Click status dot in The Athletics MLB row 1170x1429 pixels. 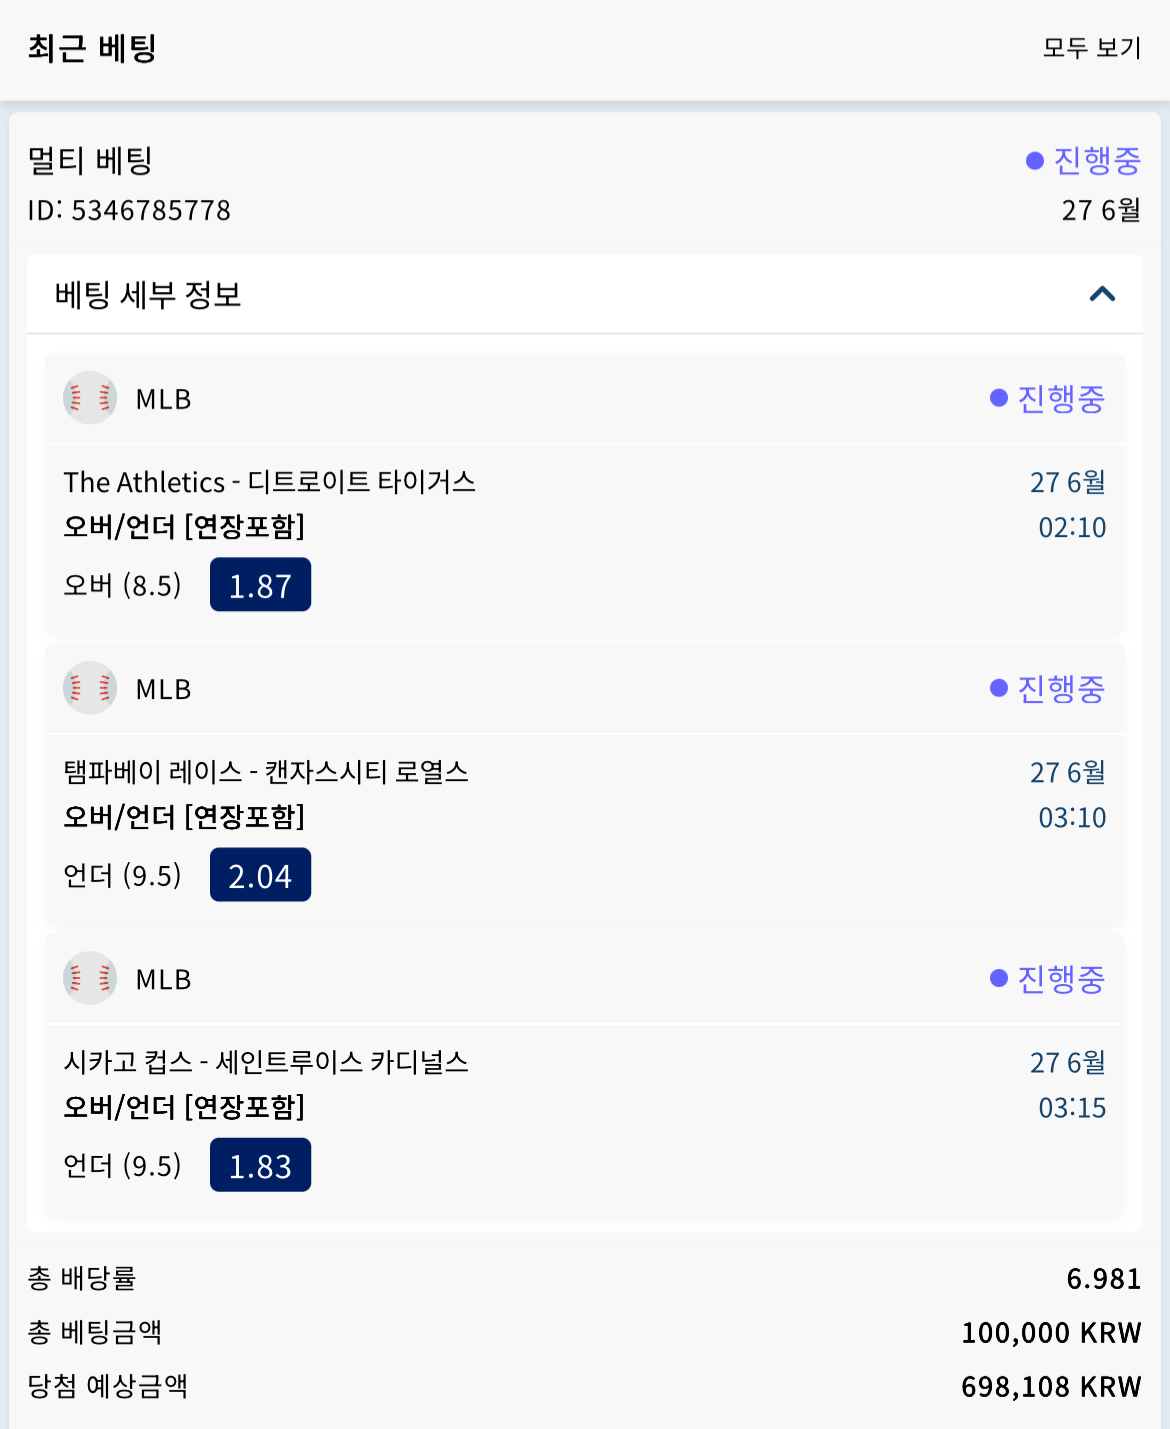click(998, 398)
